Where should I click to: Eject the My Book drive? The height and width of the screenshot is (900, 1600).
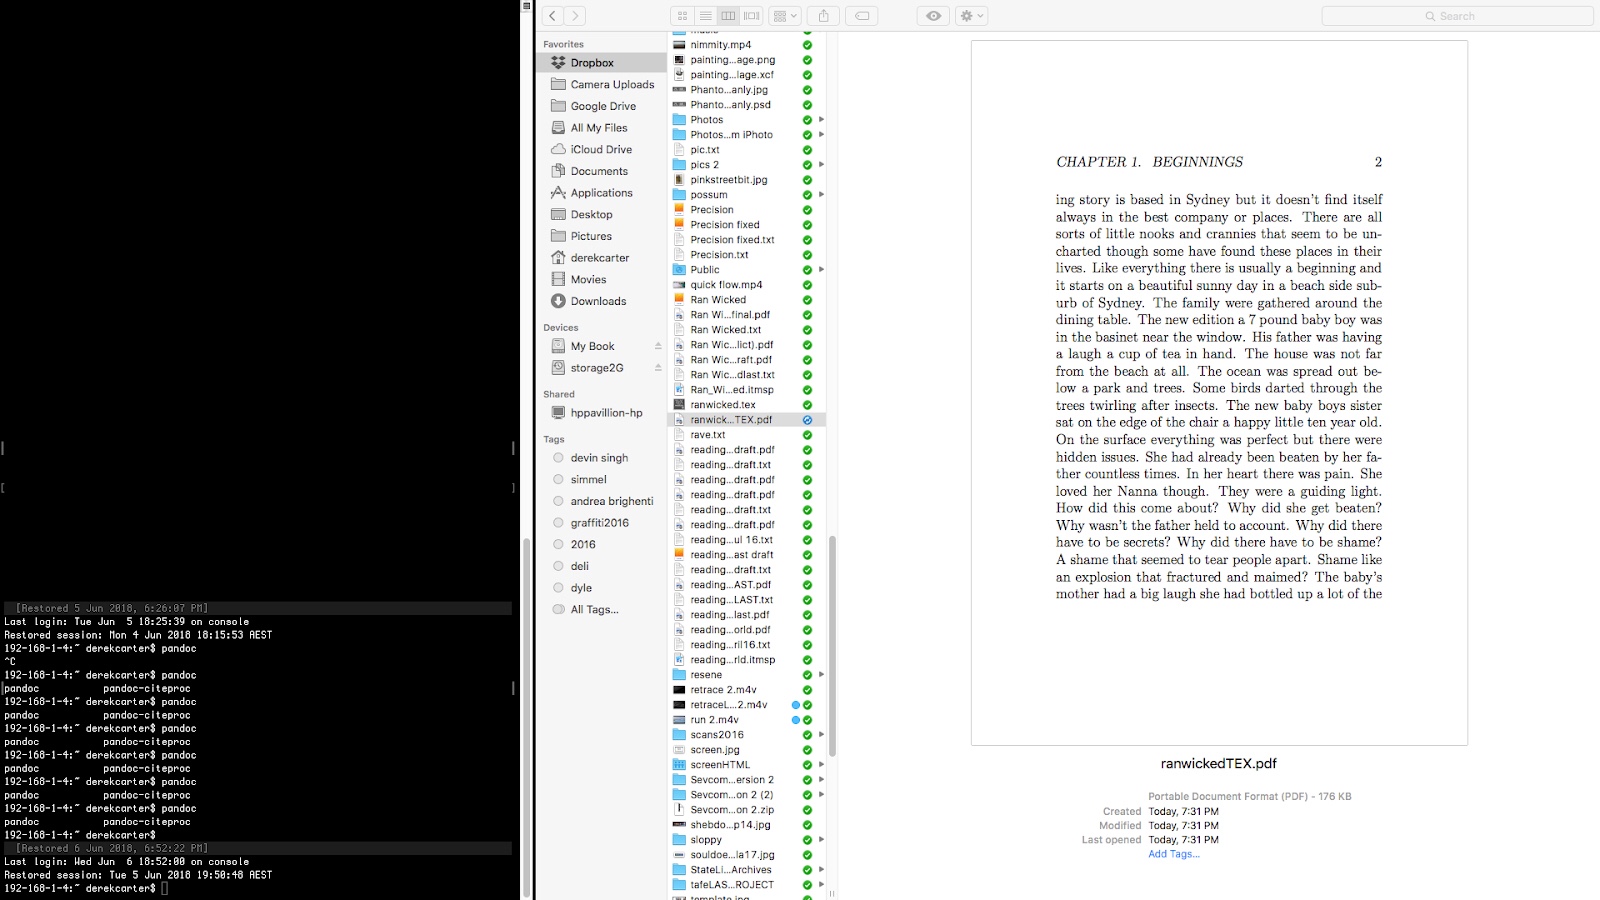[x=658, y=346]
